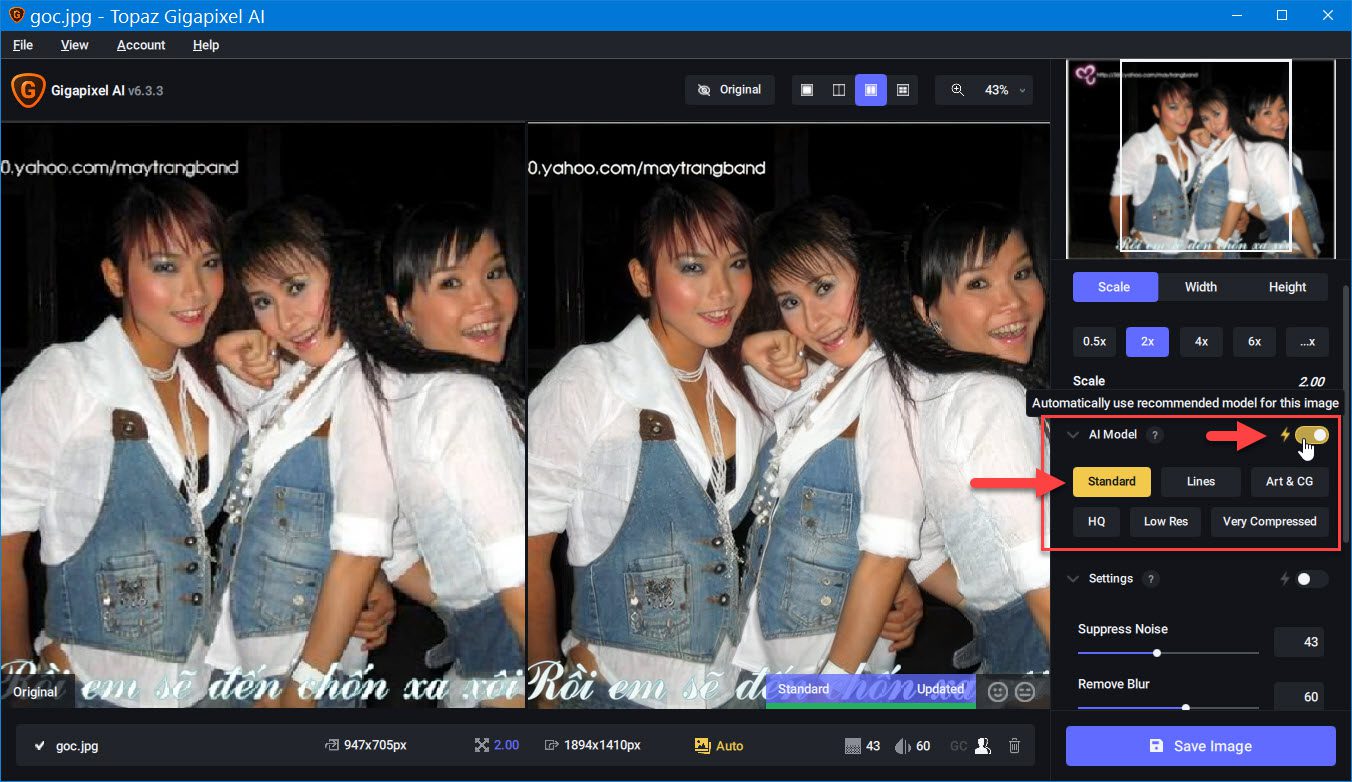1352x782 pixels.
Task: Choose 6x scale factor
Action: point(1254,342)
